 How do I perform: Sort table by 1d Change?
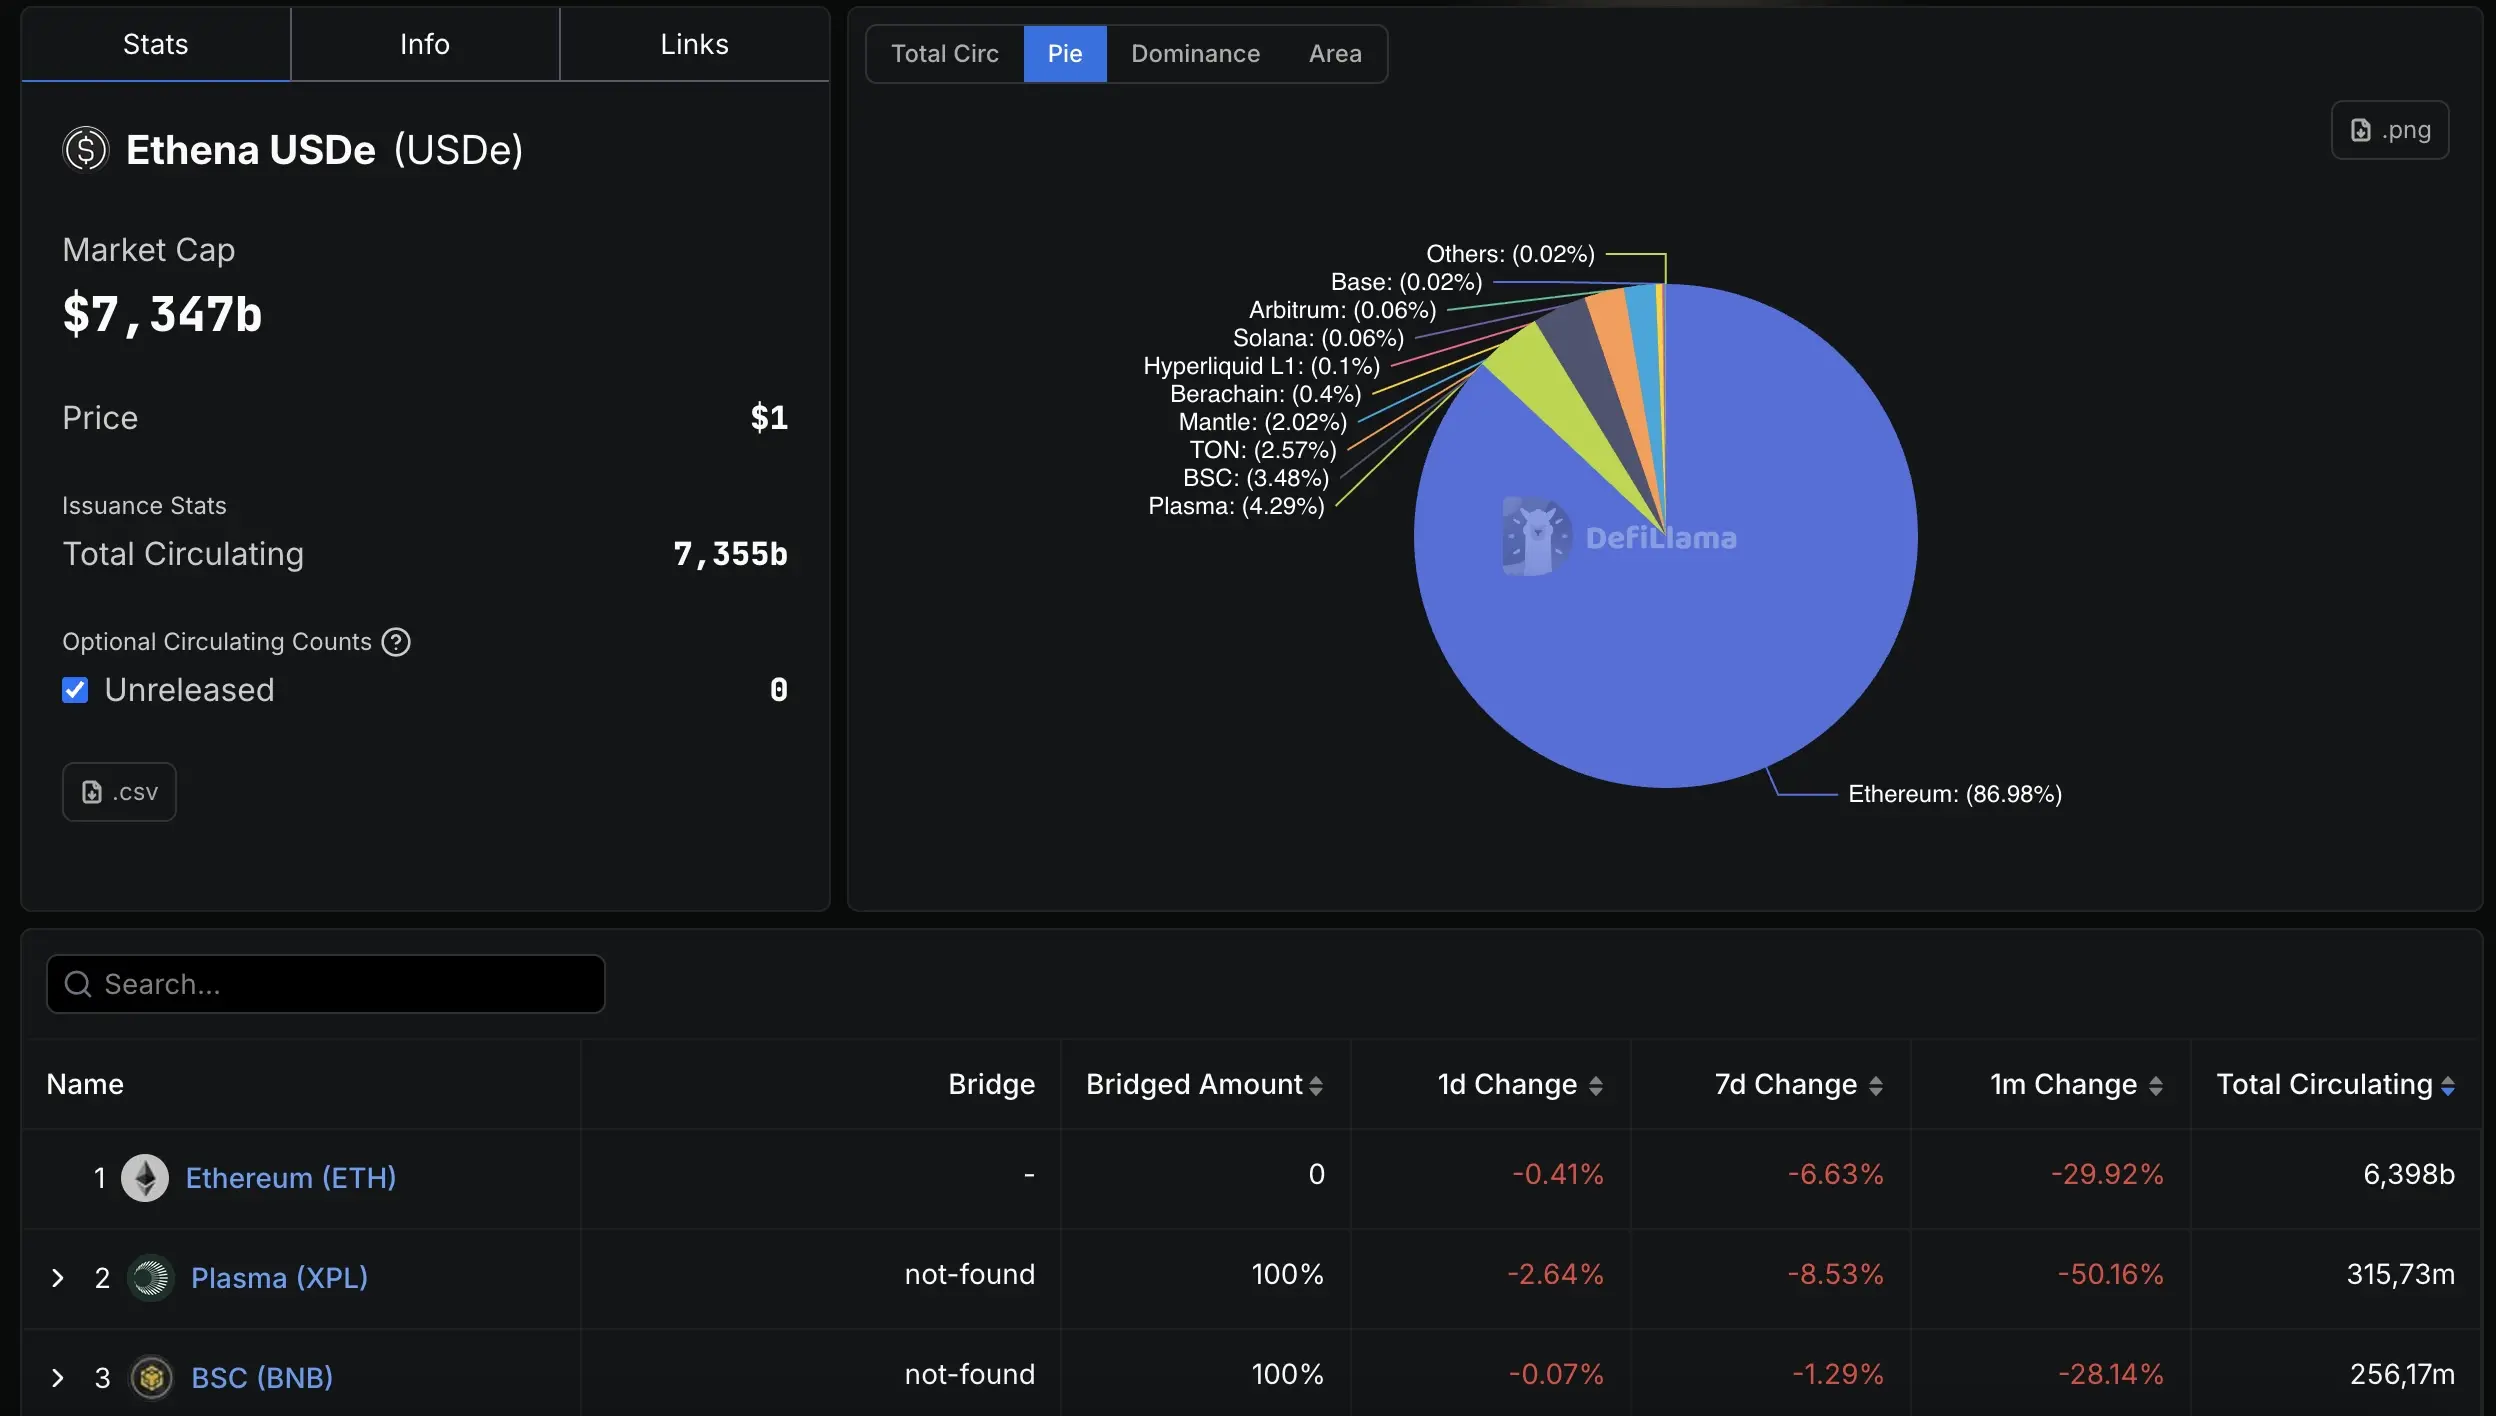click(1596, 1086)
